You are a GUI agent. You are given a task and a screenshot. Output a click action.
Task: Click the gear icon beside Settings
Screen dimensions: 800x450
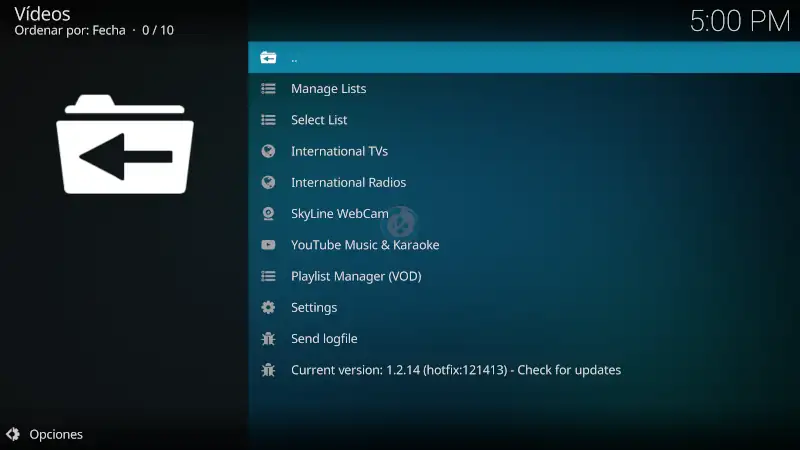coord(268,307)
